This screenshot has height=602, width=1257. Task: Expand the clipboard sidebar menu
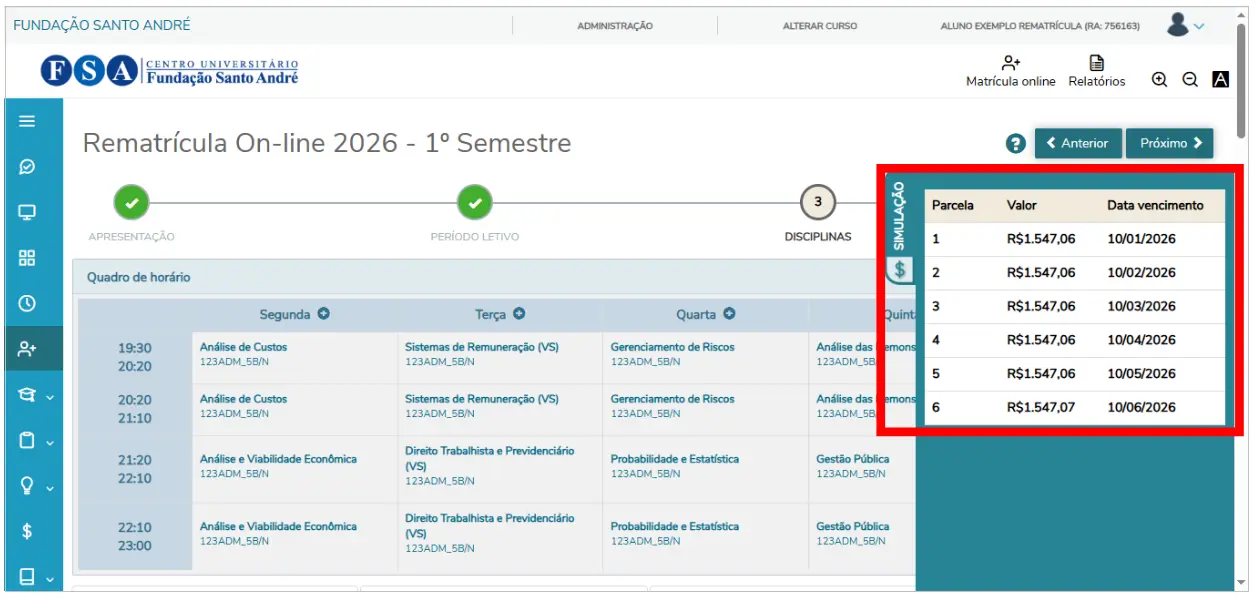(x=34, y=440)
